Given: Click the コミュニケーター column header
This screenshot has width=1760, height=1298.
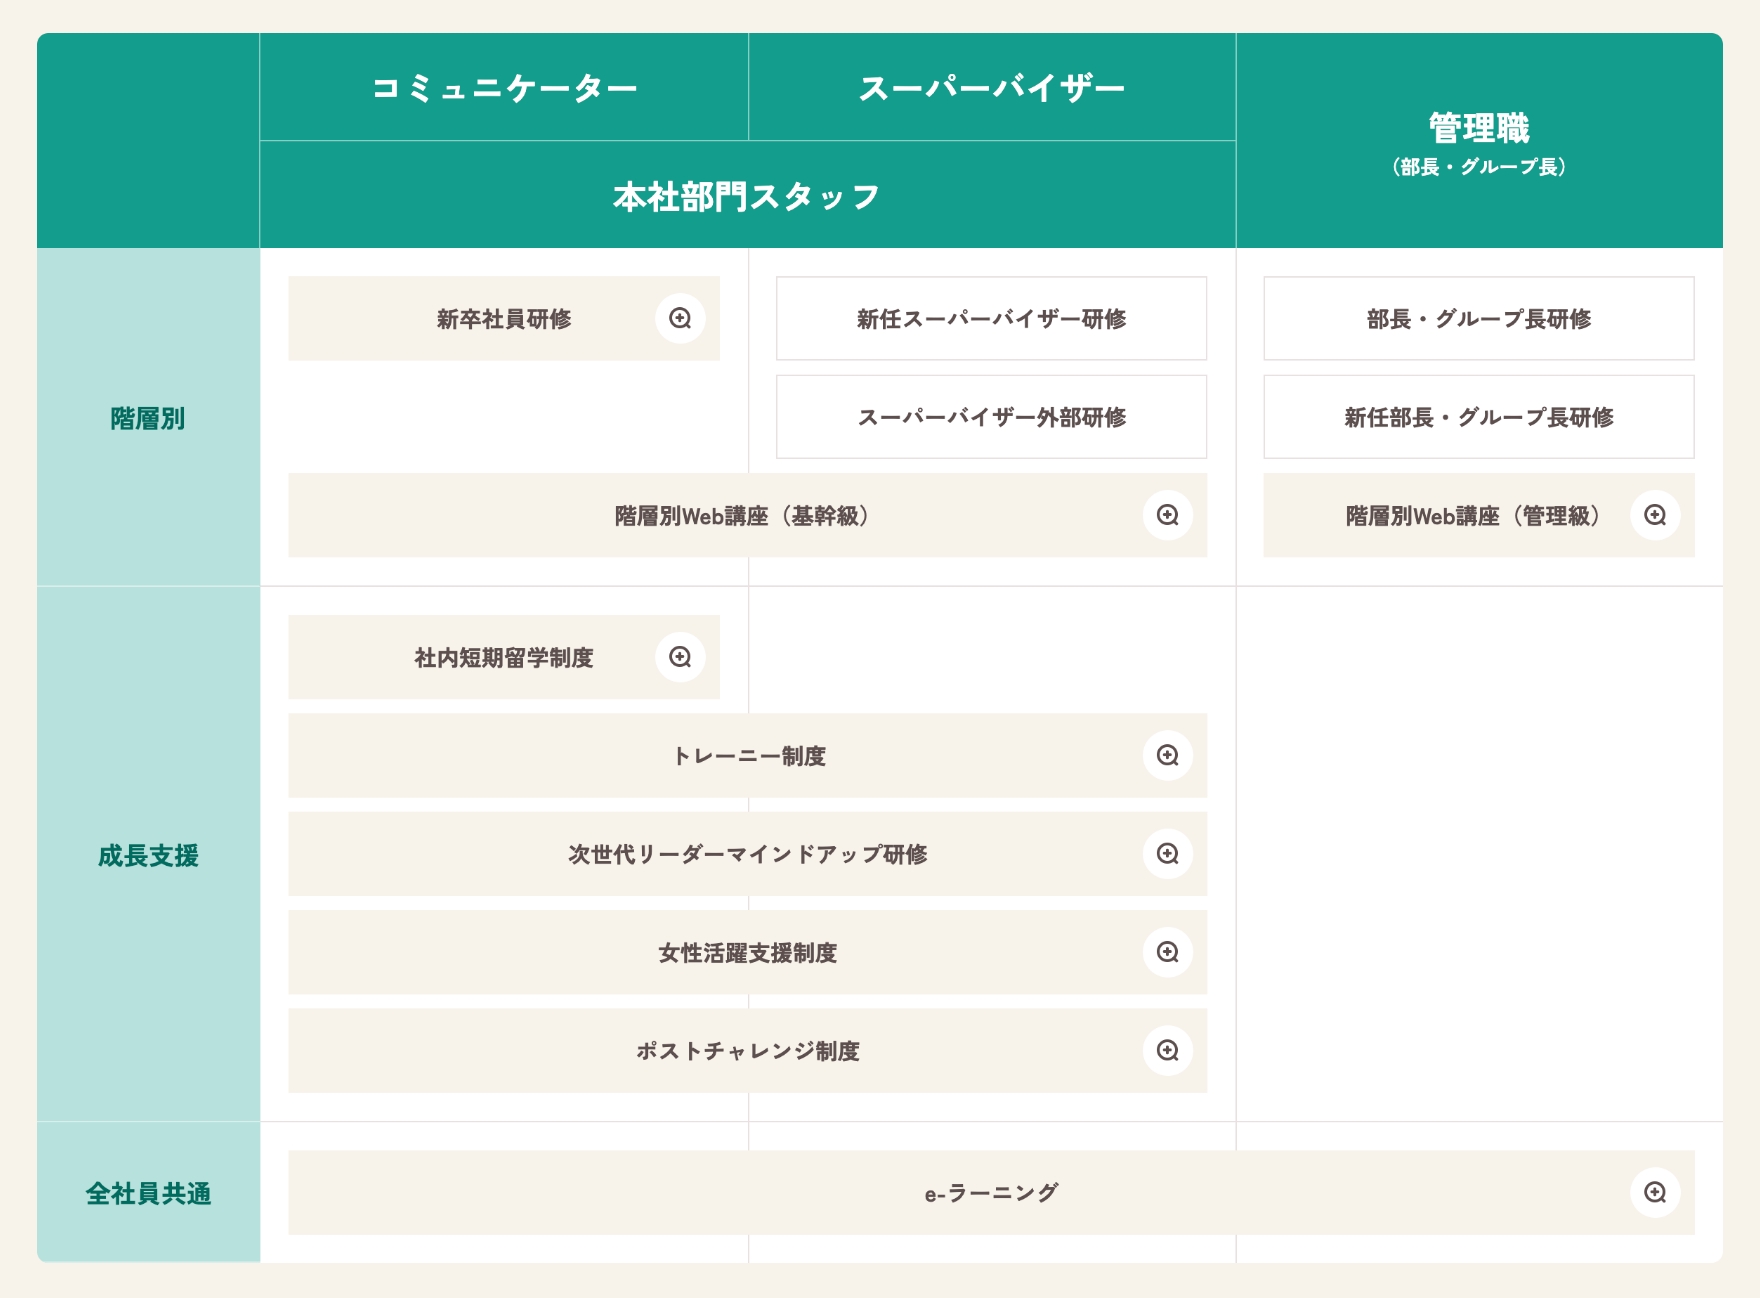Looking at the screenshot, I should 504,88.
